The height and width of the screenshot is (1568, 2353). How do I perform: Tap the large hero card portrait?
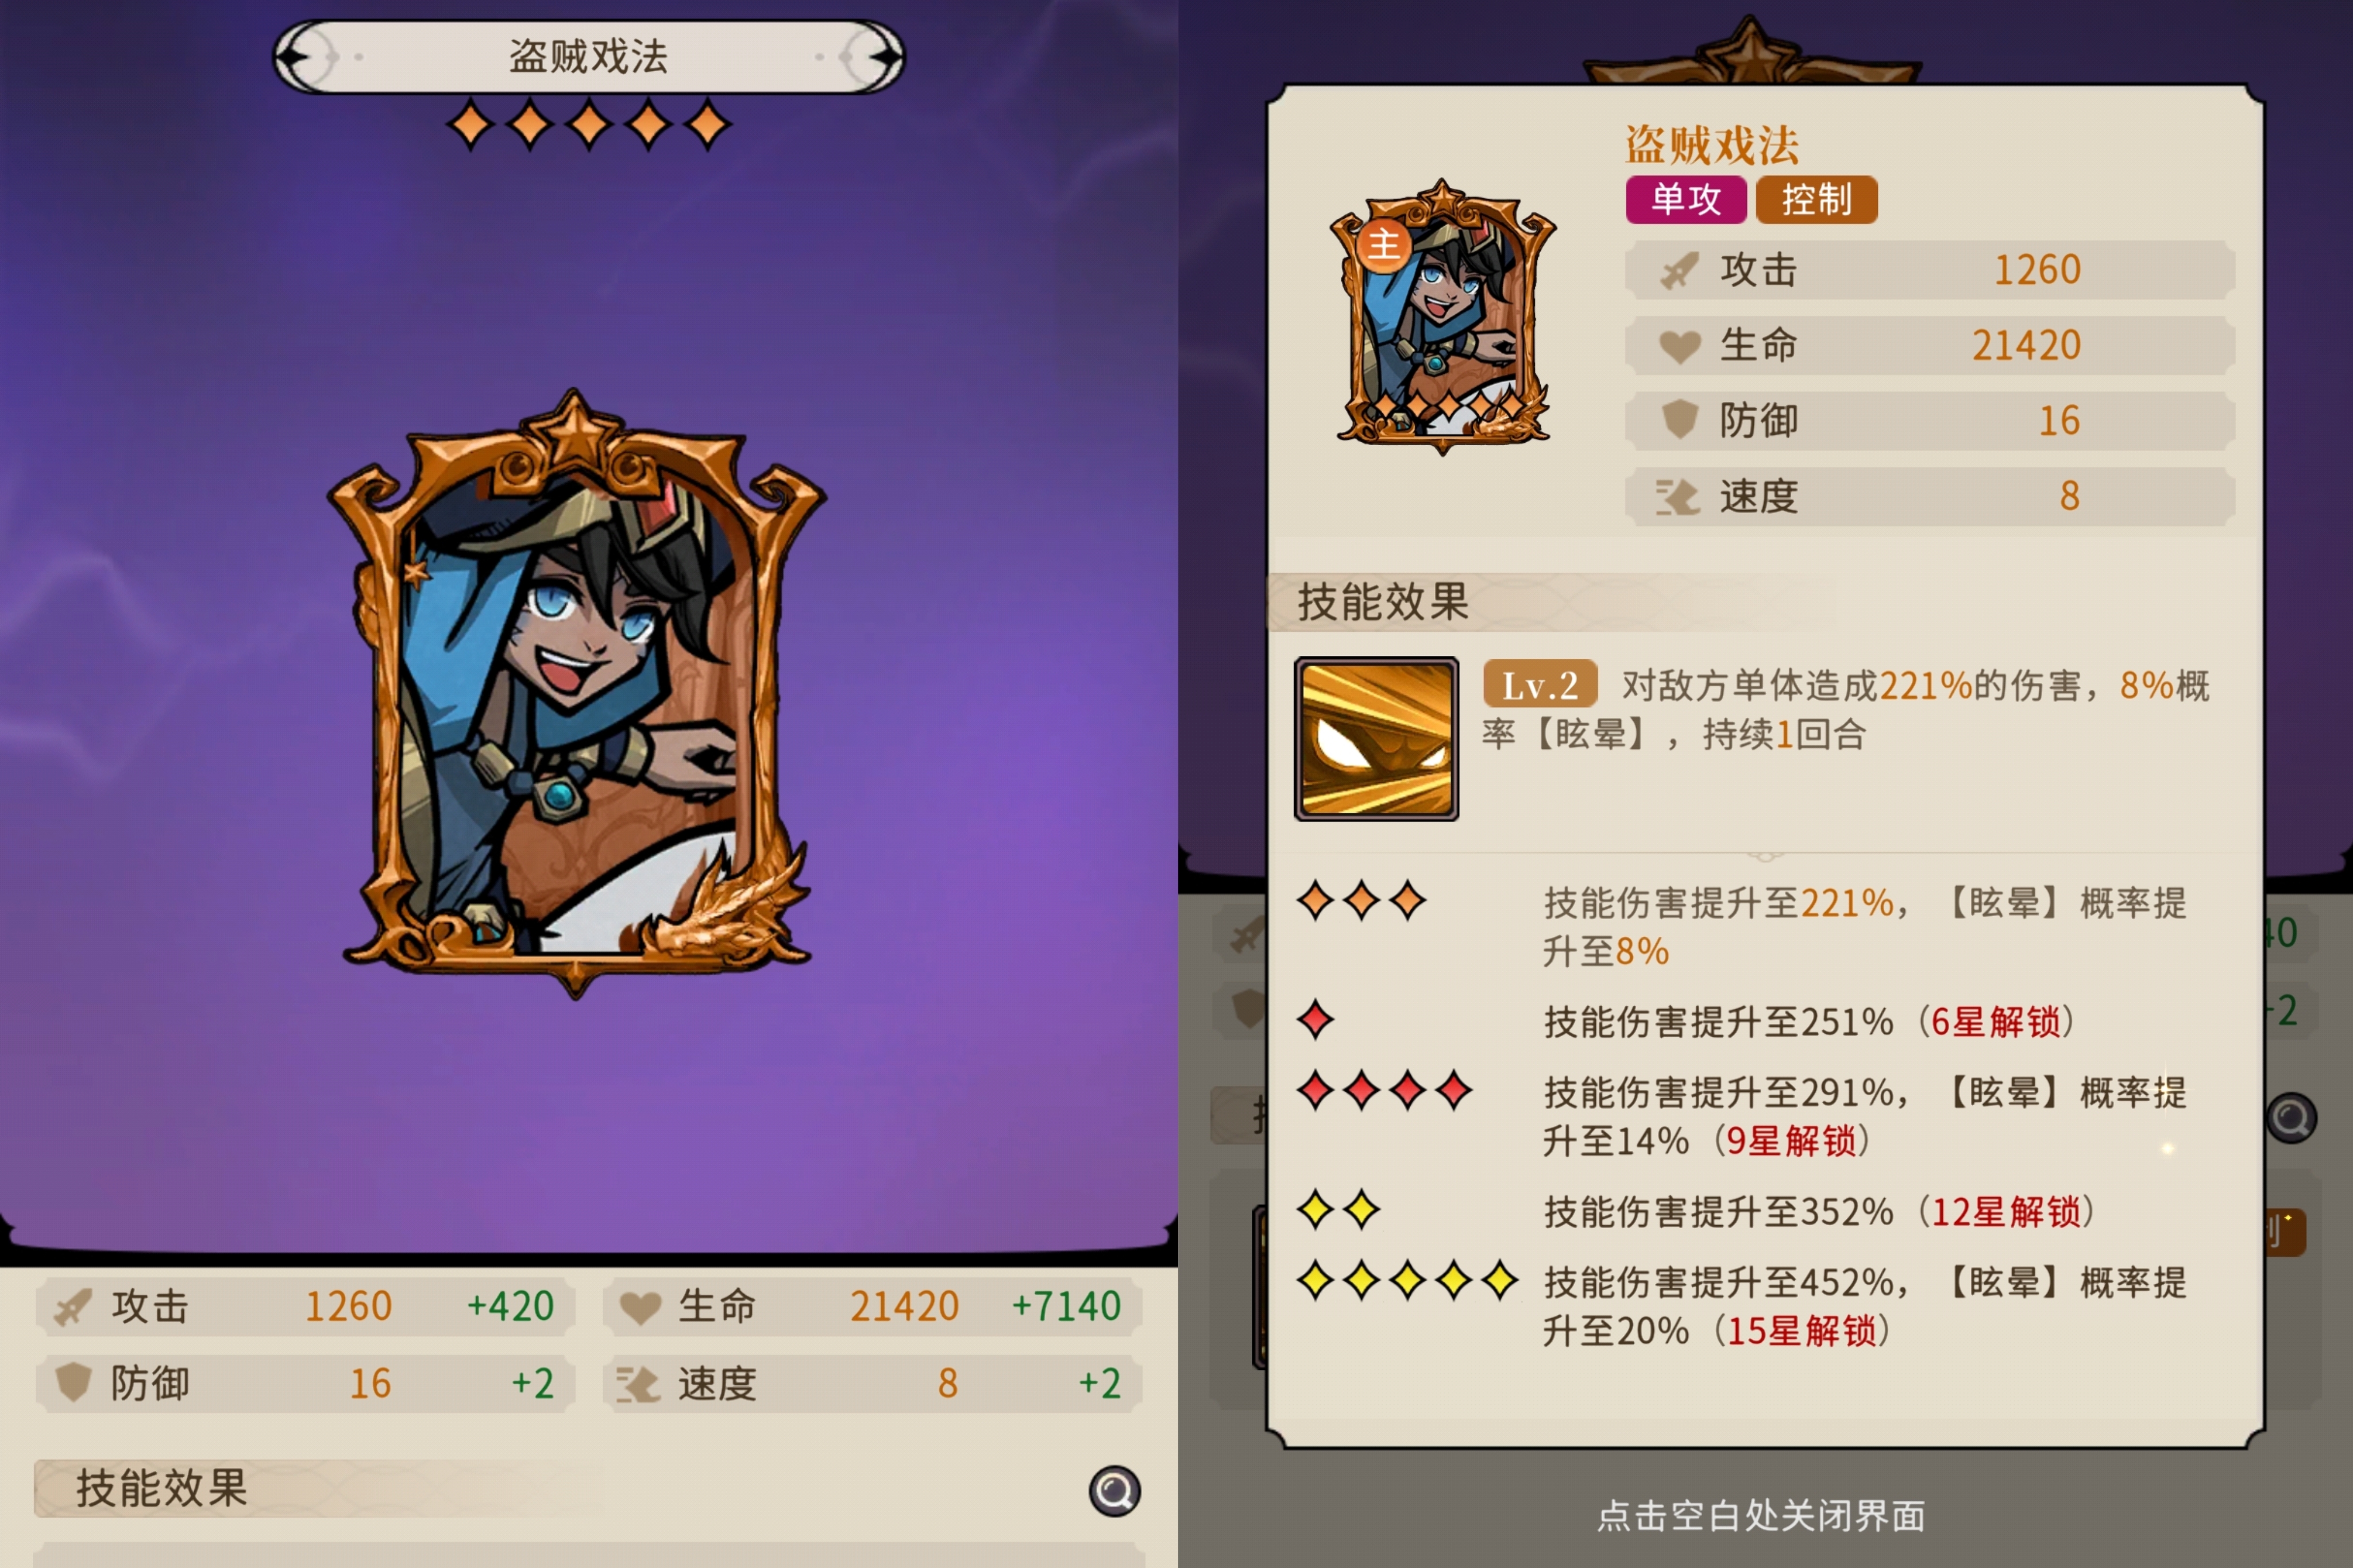point(576,693)
